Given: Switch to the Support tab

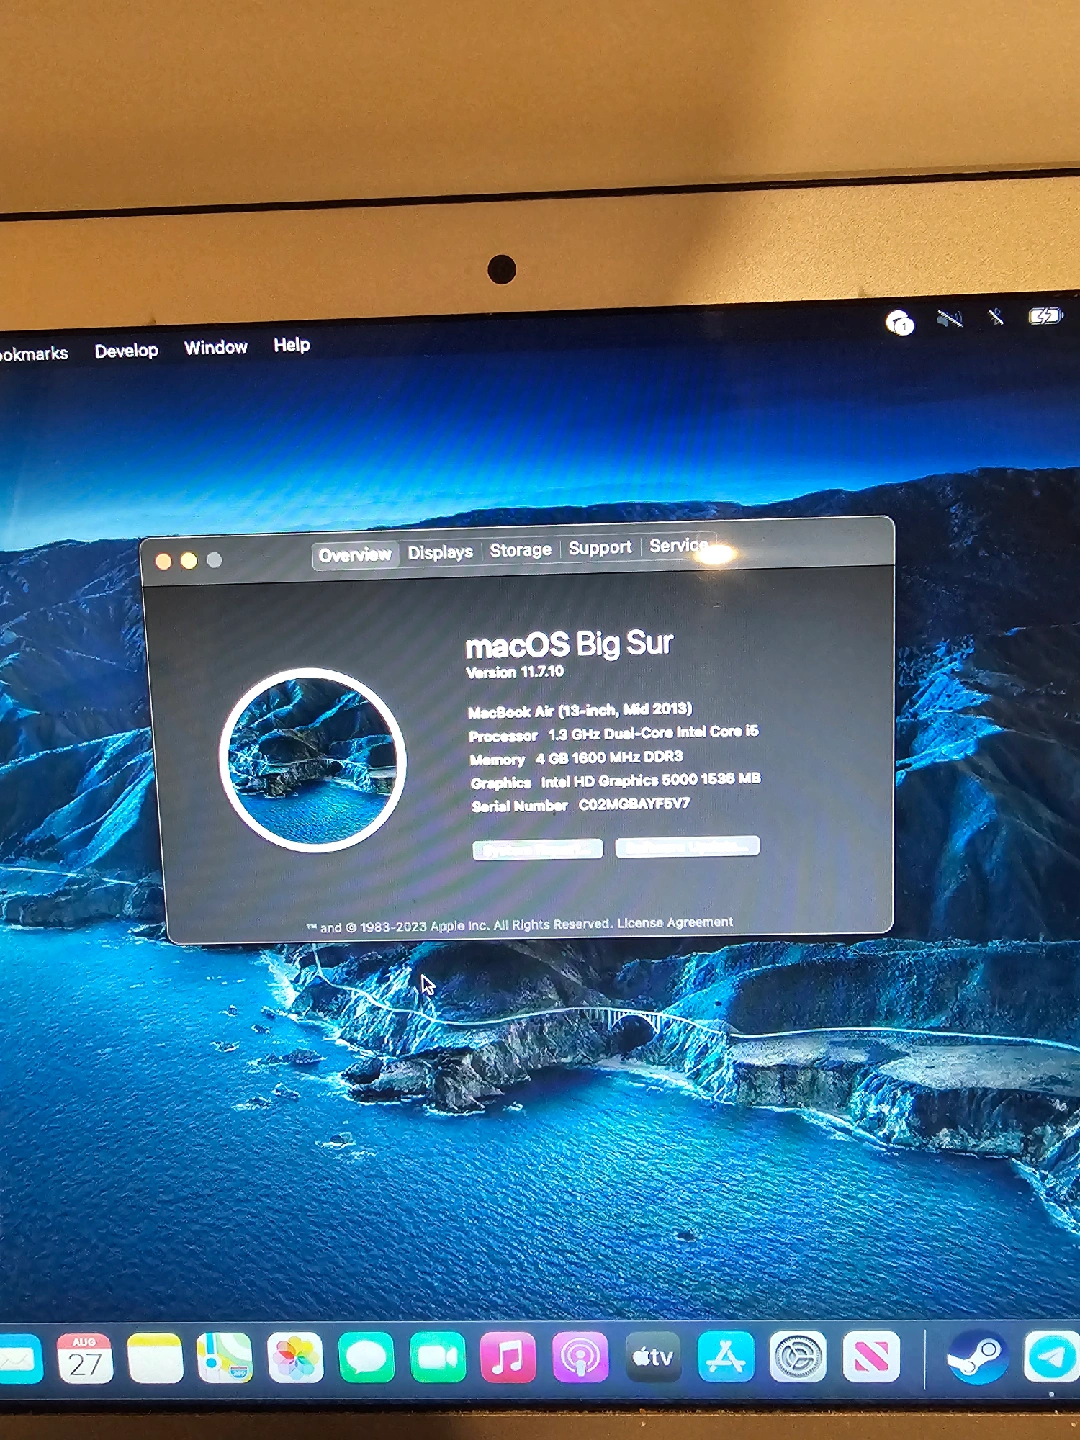Looking at the screenshot, I should coord(600,548).
